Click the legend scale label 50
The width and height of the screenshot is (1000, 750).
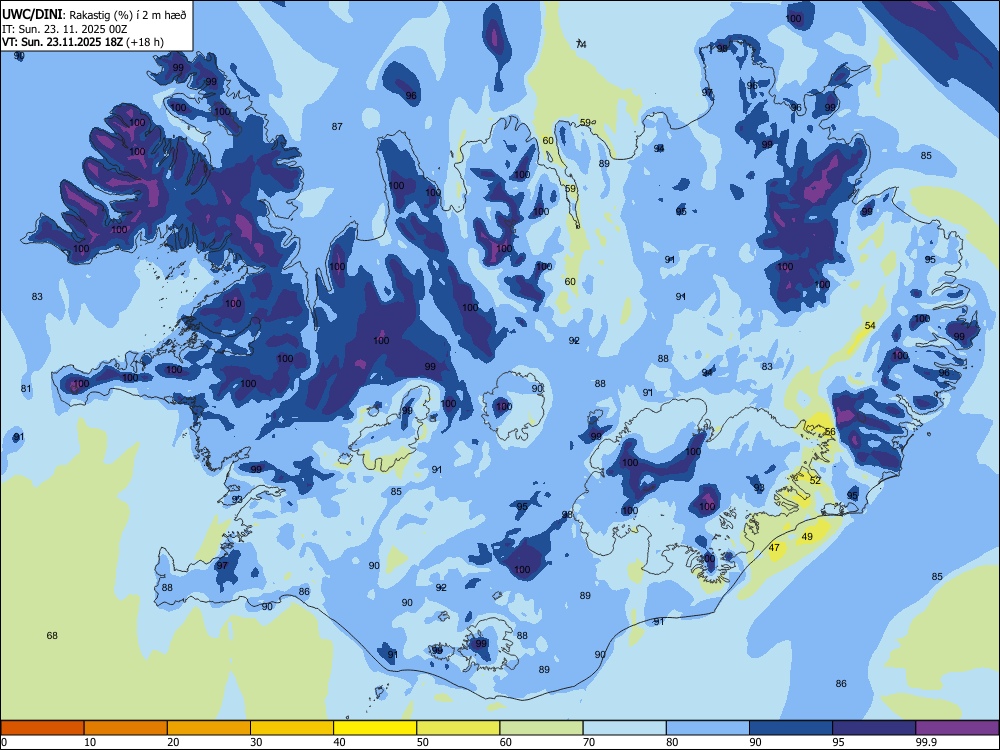tap(423, 742)
